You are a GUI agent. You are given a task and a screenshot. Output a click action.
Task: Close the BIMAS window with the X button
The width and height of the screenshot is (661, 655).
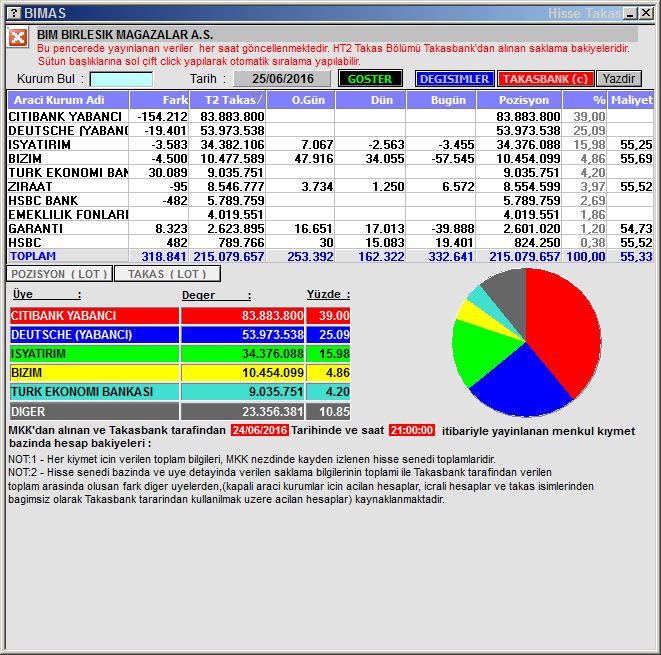pos(646,13)
